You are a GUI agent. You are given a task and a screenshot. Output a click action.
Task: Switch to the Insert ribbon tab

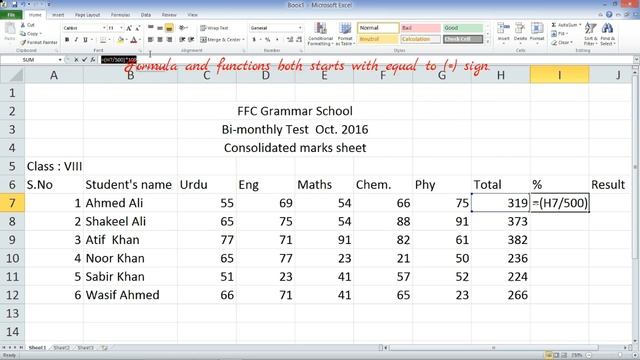58,15
